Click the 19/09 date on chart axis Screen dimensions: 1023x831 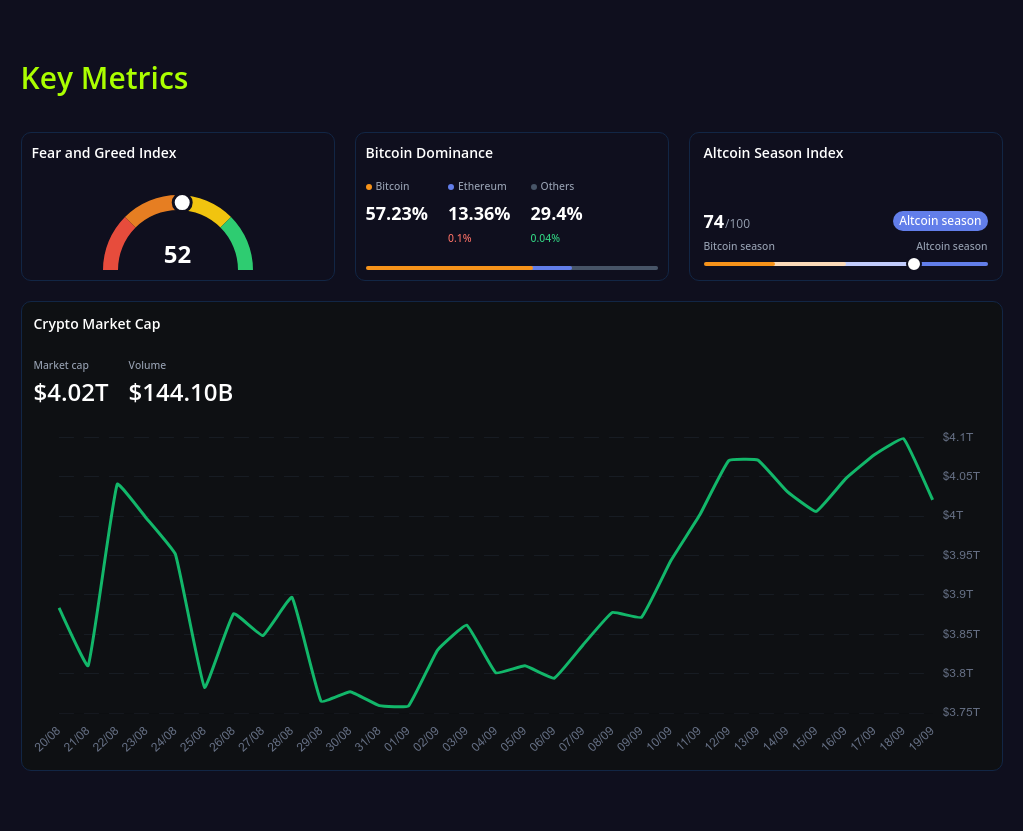point(921,740)
